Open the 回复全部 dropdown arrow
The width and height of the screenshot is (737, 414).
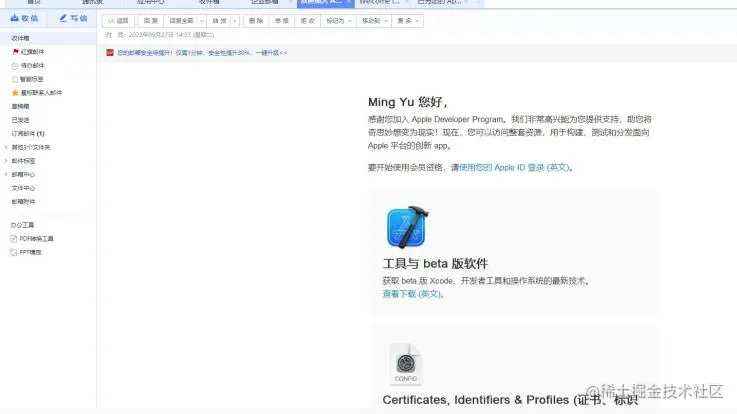coord(202,21)
